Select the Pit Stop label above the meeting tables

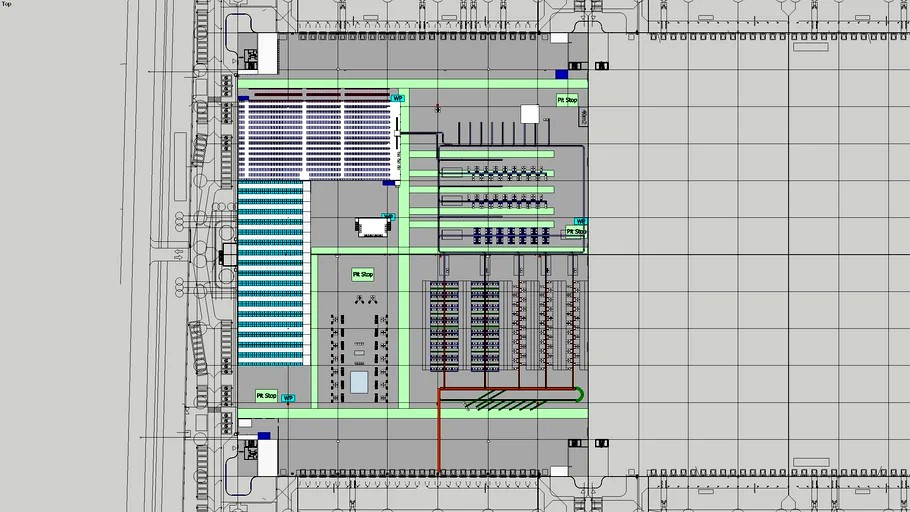coord(362,274)
